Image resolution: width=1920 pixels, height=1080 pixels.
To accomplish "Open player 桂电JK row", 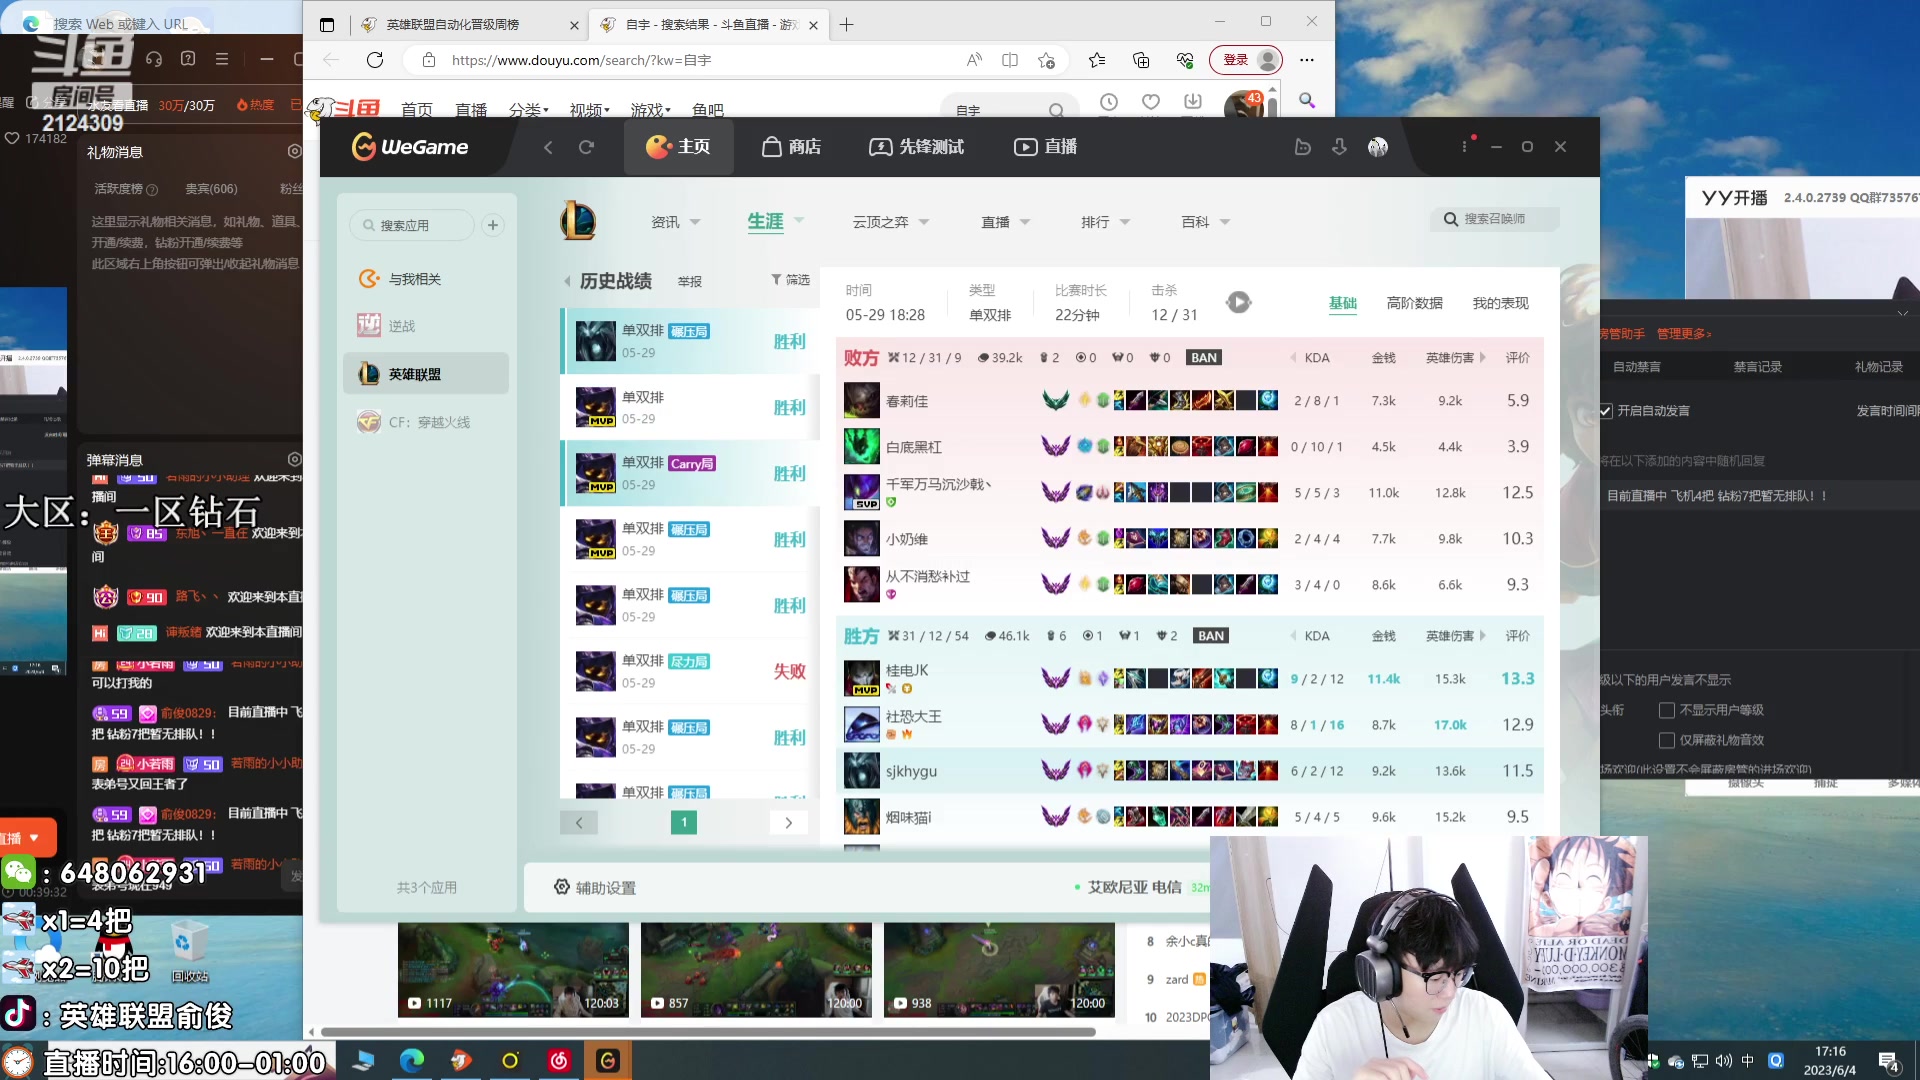I will pyautogui.click(x=1189, y=679).
